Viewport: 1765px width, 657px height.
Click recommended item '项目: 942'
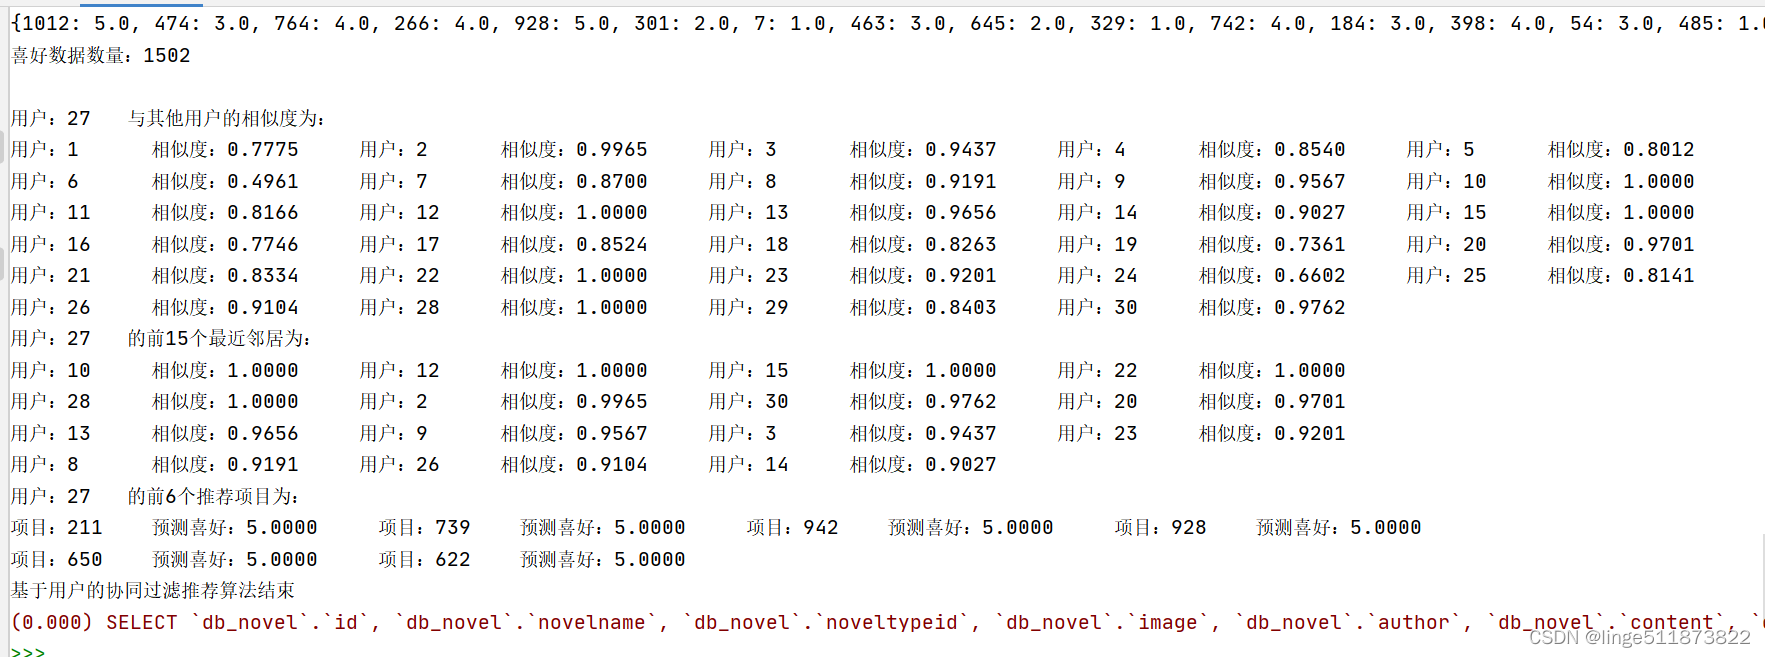[x=792, y=528]
